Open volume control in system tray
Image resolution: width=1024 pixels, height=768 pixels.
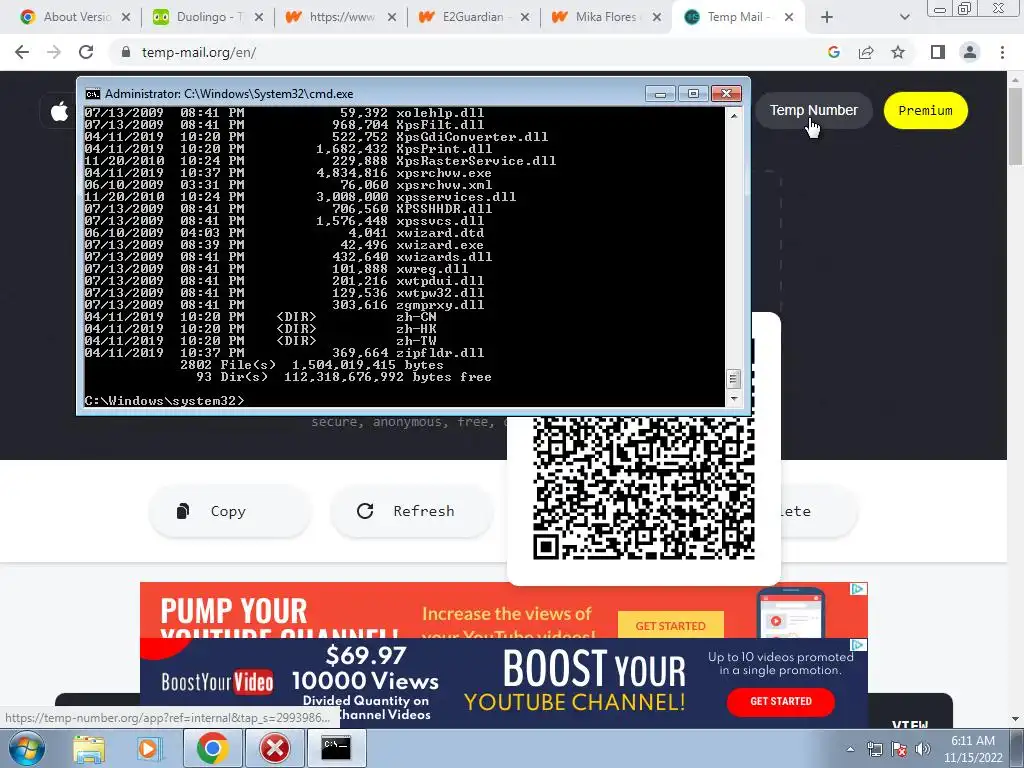point(923,749)
